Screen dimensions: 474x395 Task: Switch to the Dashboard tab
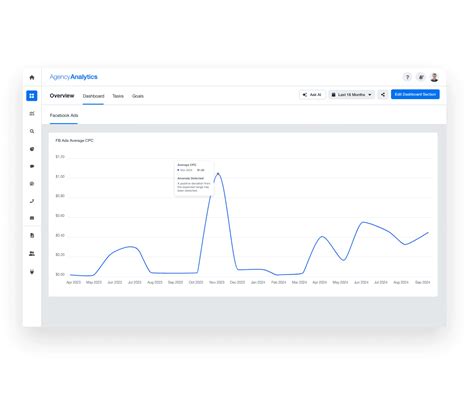pos(93,96)
